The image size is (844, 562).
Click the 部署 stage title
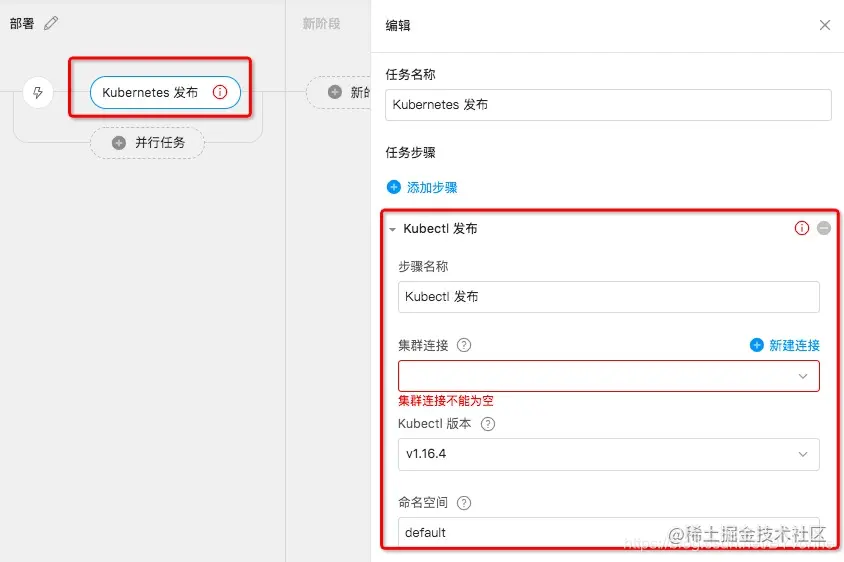[x=22, y=24]
